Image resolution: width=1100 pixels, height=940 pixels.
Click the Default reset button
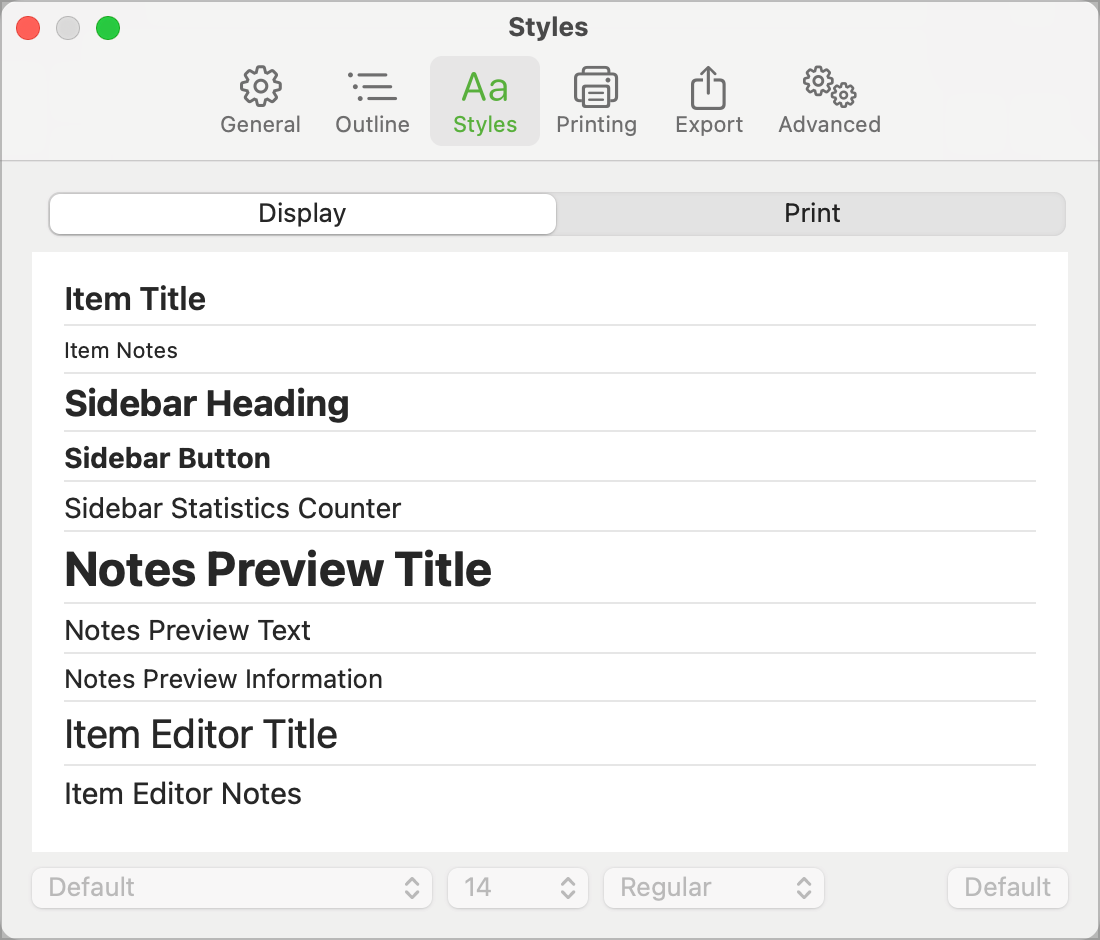tap(1007, 887)
